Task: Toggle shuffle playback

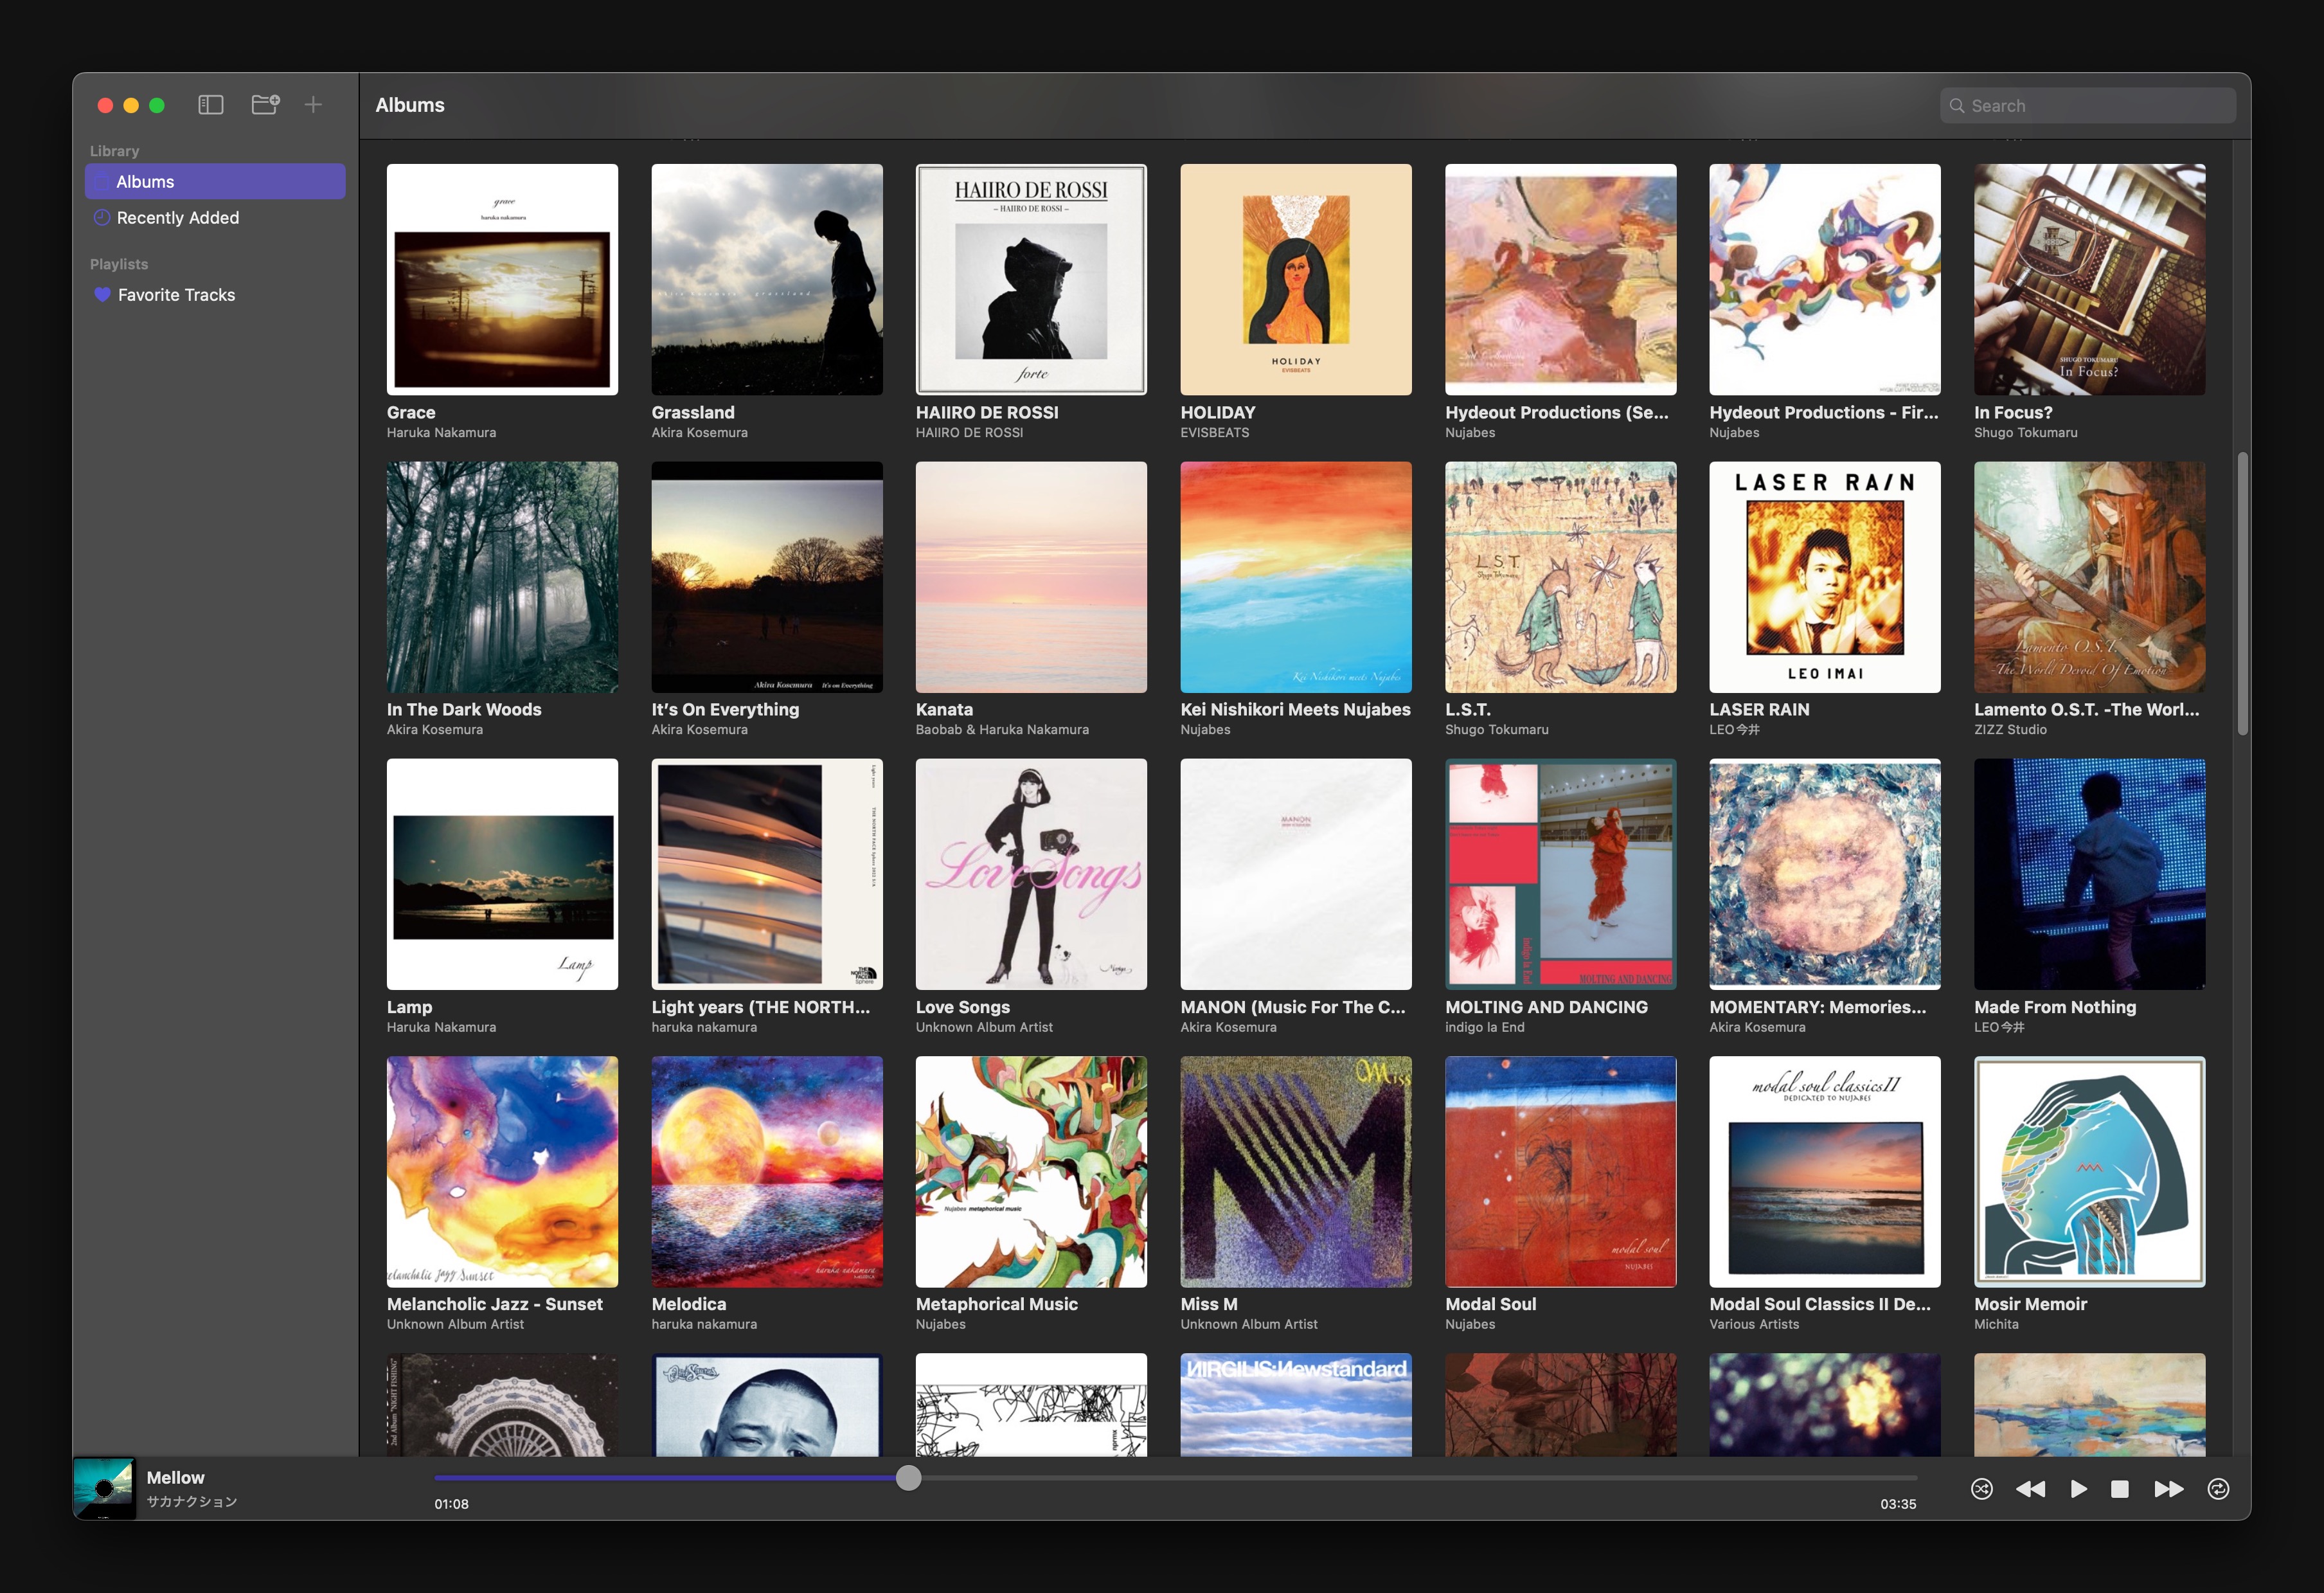Action: (1981, 1489)
